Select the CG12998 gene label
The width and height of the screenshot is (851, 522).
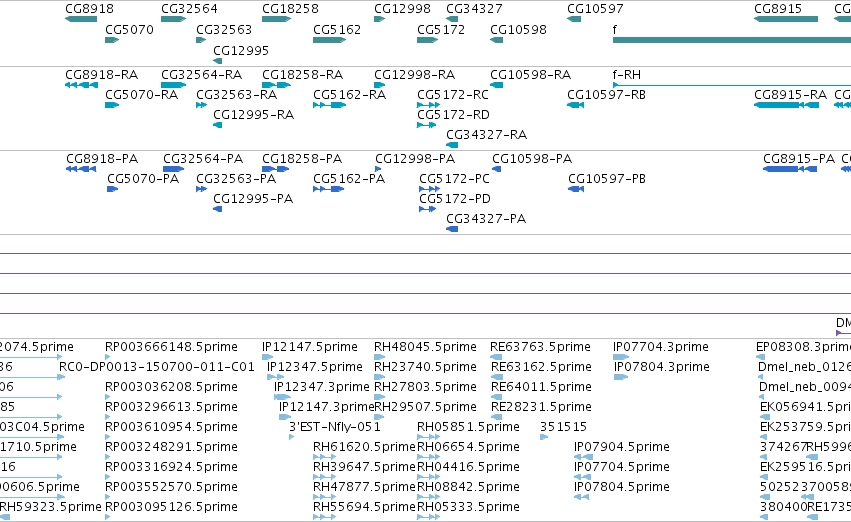point(402,9)
